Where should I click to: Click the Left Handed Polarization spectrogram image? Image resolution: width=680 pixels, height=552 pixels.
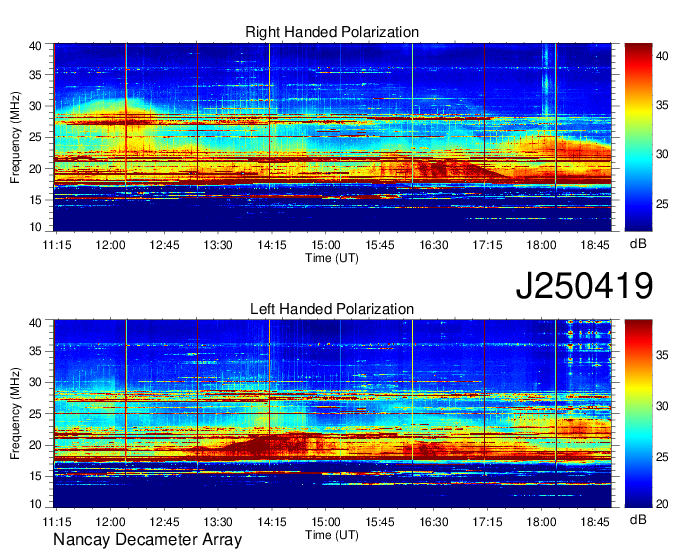333,414
